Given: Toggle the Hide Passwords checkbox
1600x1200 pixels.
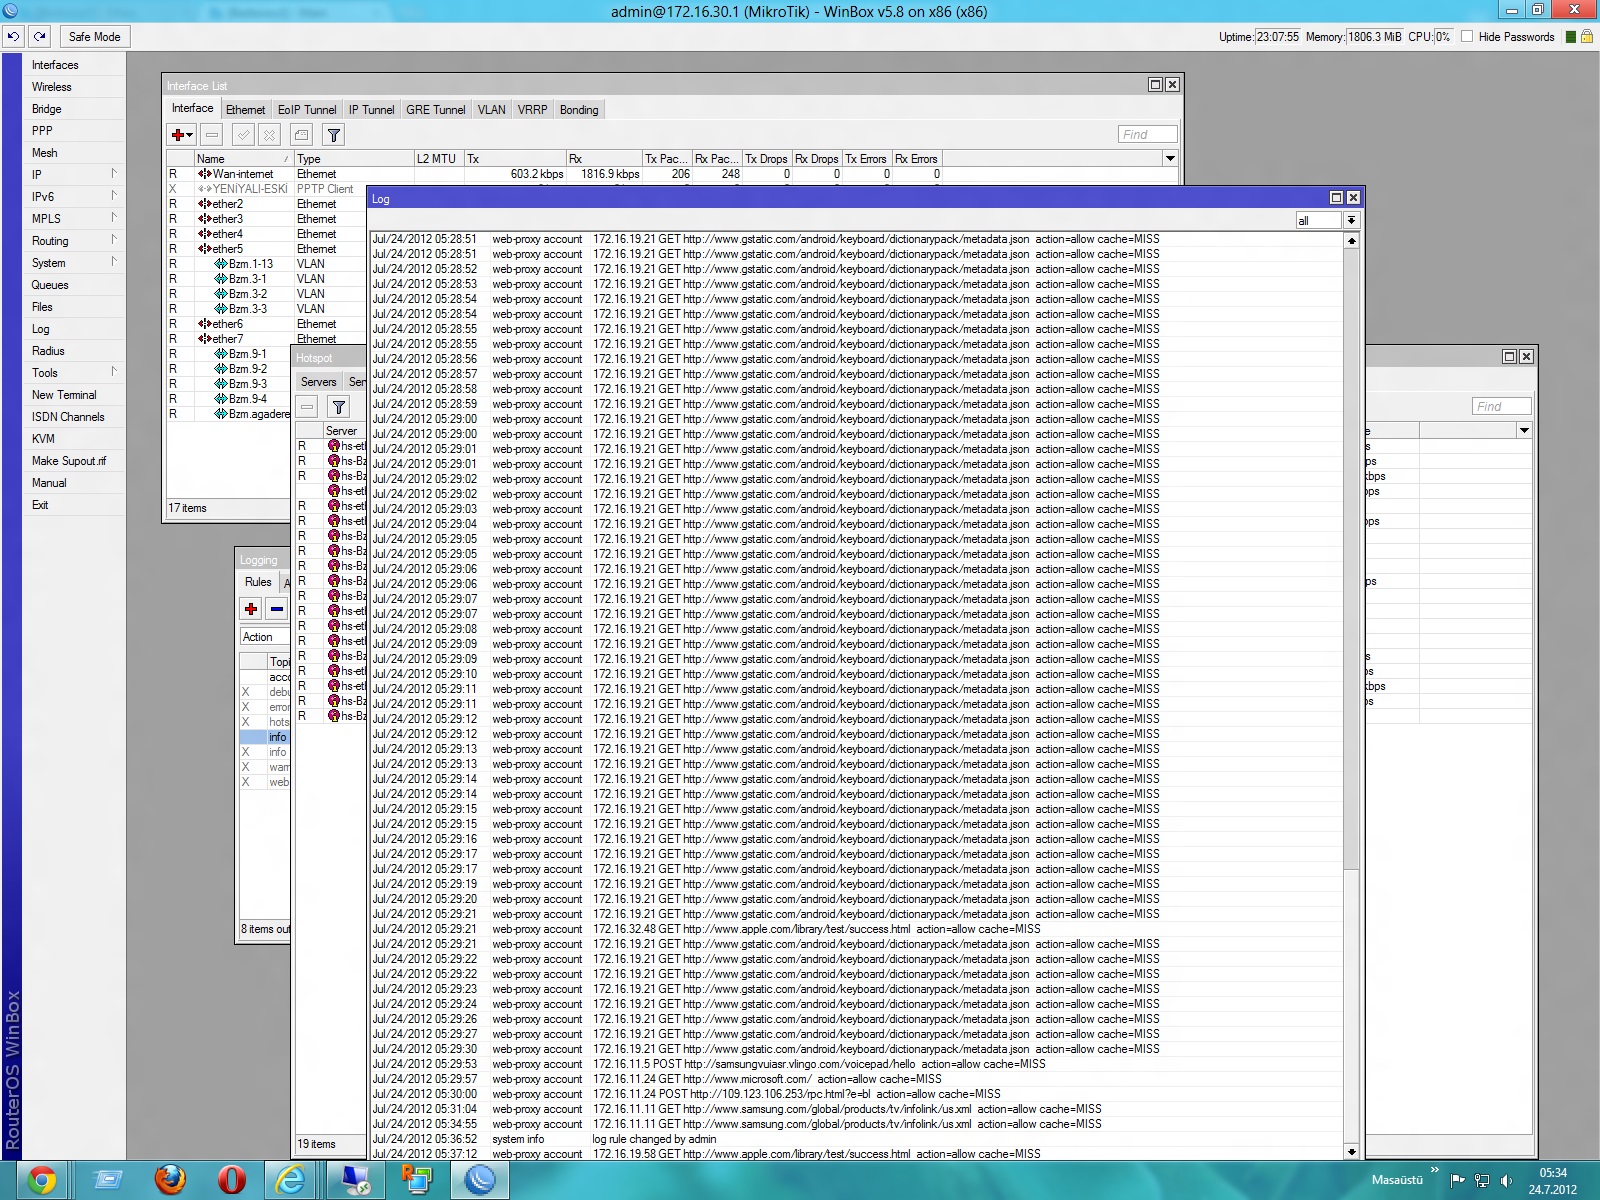Looking at the screenshot, I should click(1467, 37).
